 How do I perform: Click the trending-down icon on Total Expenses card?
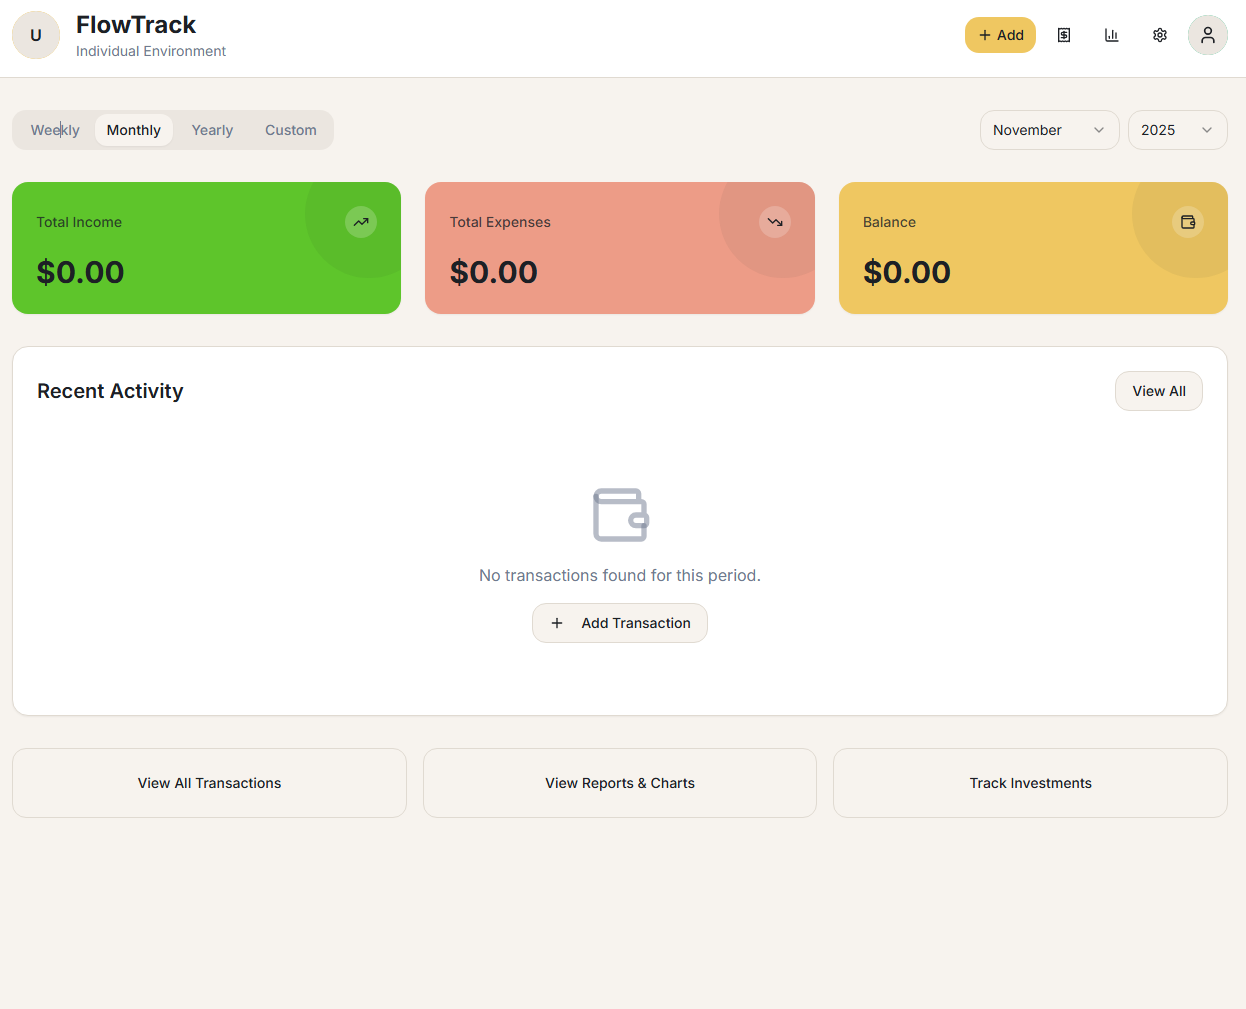pos(775,221)
